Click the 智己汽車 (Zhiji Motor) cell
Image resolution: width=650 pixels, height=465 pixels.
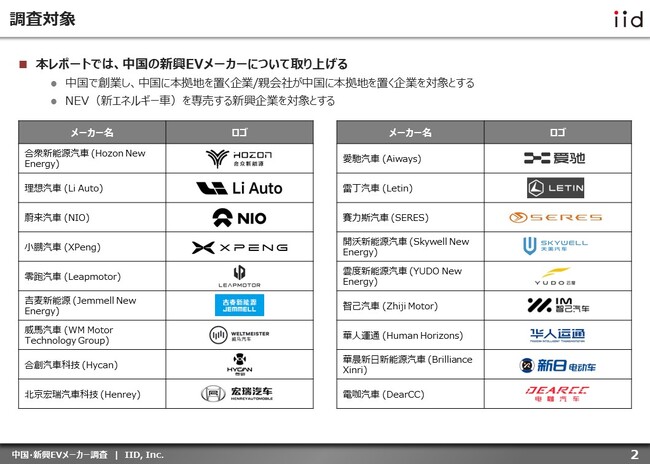(x=389, y=305)
